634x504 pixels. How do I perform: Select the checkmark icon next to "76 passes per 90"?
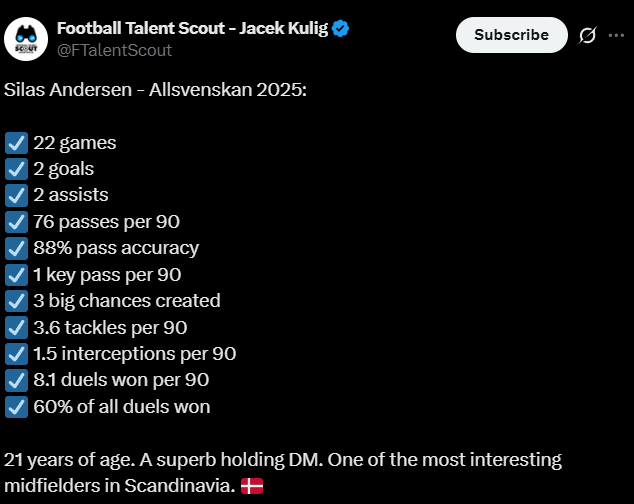pos(16,222)
